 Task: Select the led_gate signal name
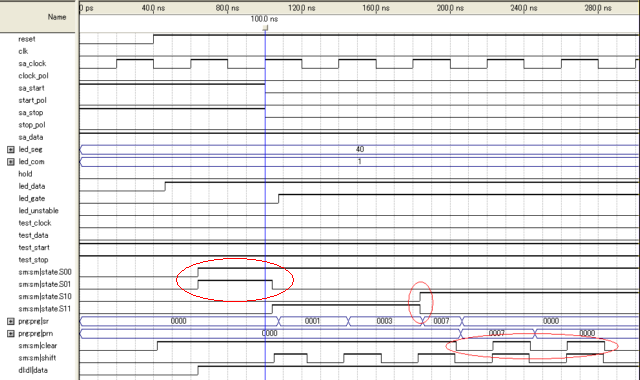point(31,199)
